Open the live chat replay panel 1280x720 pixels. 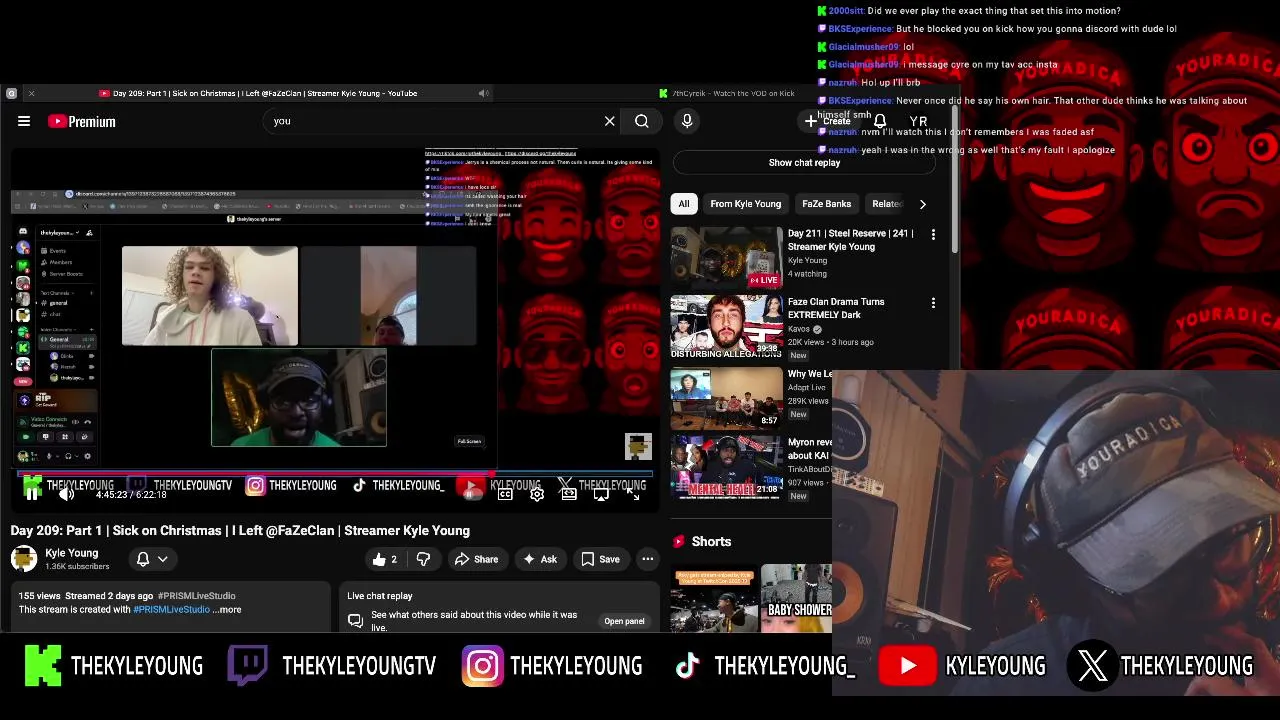[624, 621]
